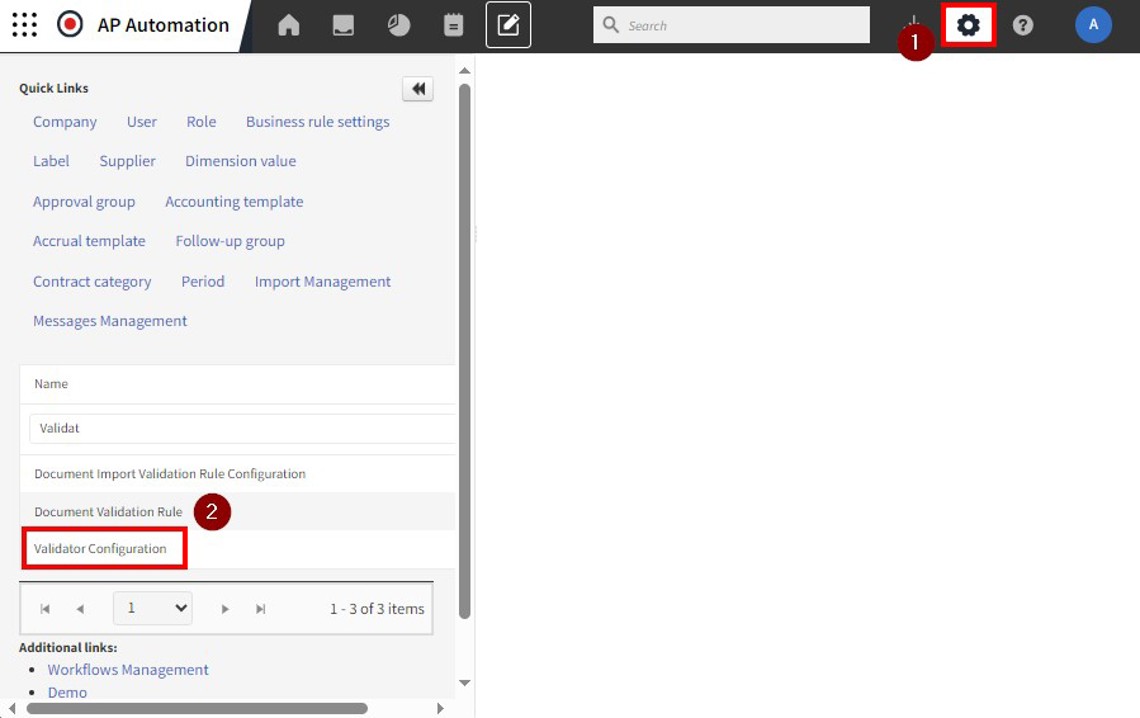
Task: Open the user avatar menu
Action: pos(1093,26)
